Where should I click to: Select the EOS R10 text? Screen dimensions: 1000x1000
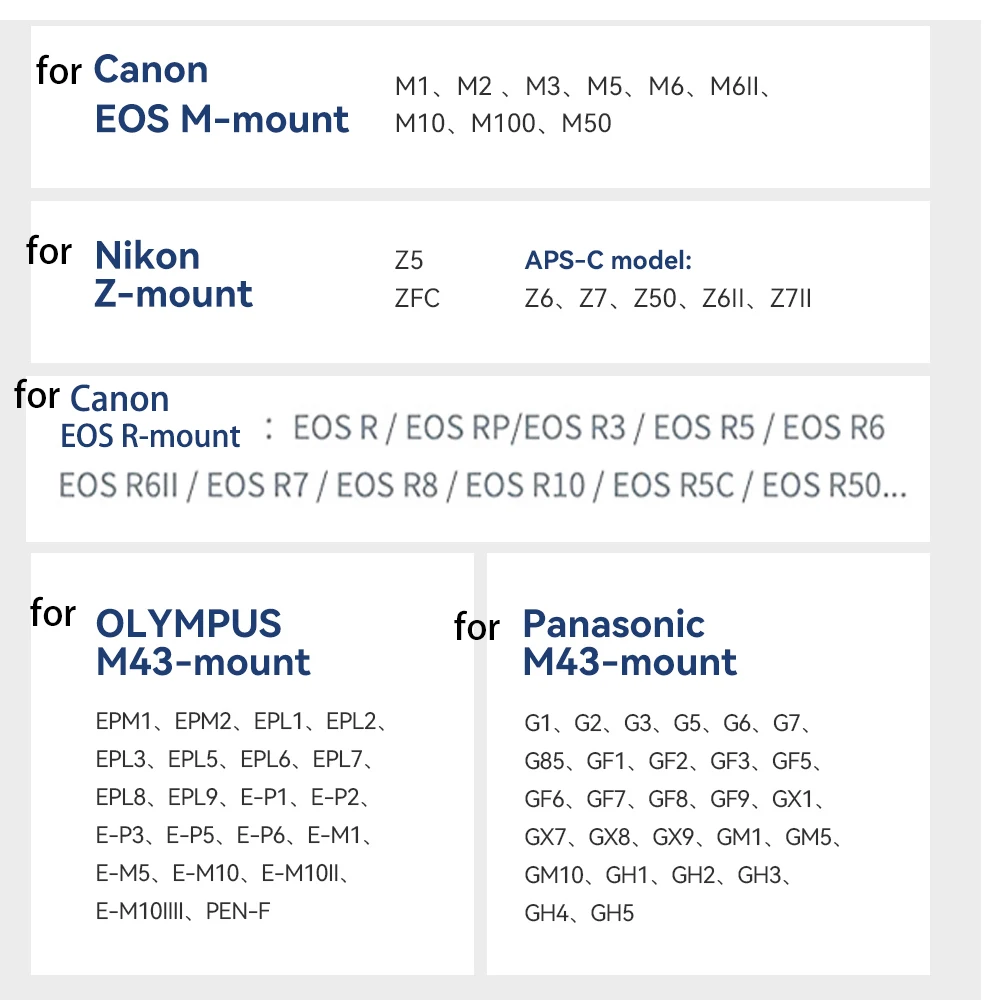[x=525, y=485]
